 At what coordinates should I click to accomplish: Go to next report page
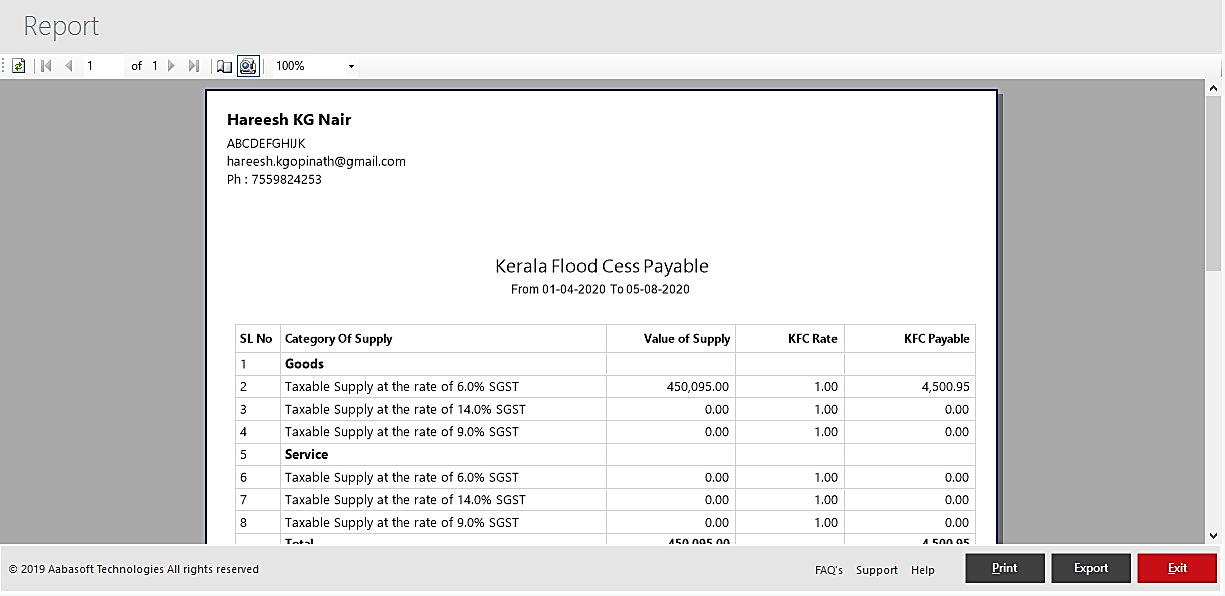[171, 66]
